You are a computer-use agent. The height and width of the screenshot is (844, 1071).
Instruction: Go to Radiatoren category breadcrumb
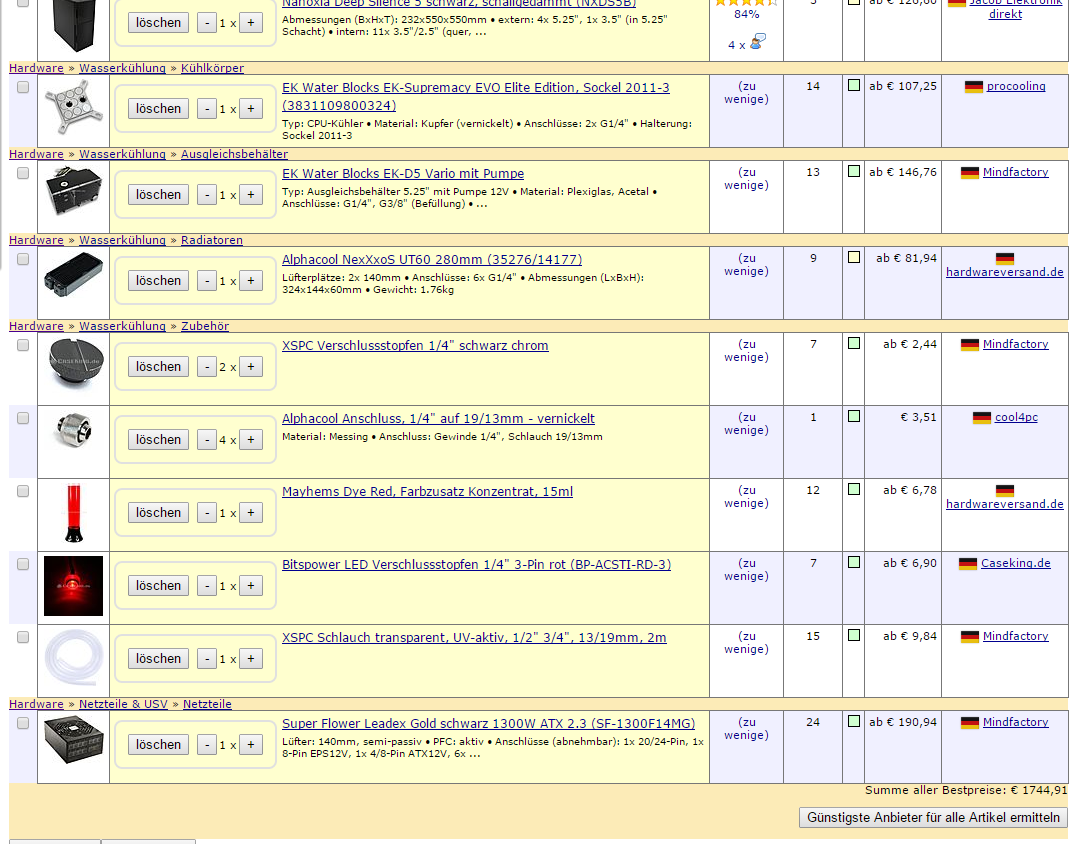[x=212, y=240]
